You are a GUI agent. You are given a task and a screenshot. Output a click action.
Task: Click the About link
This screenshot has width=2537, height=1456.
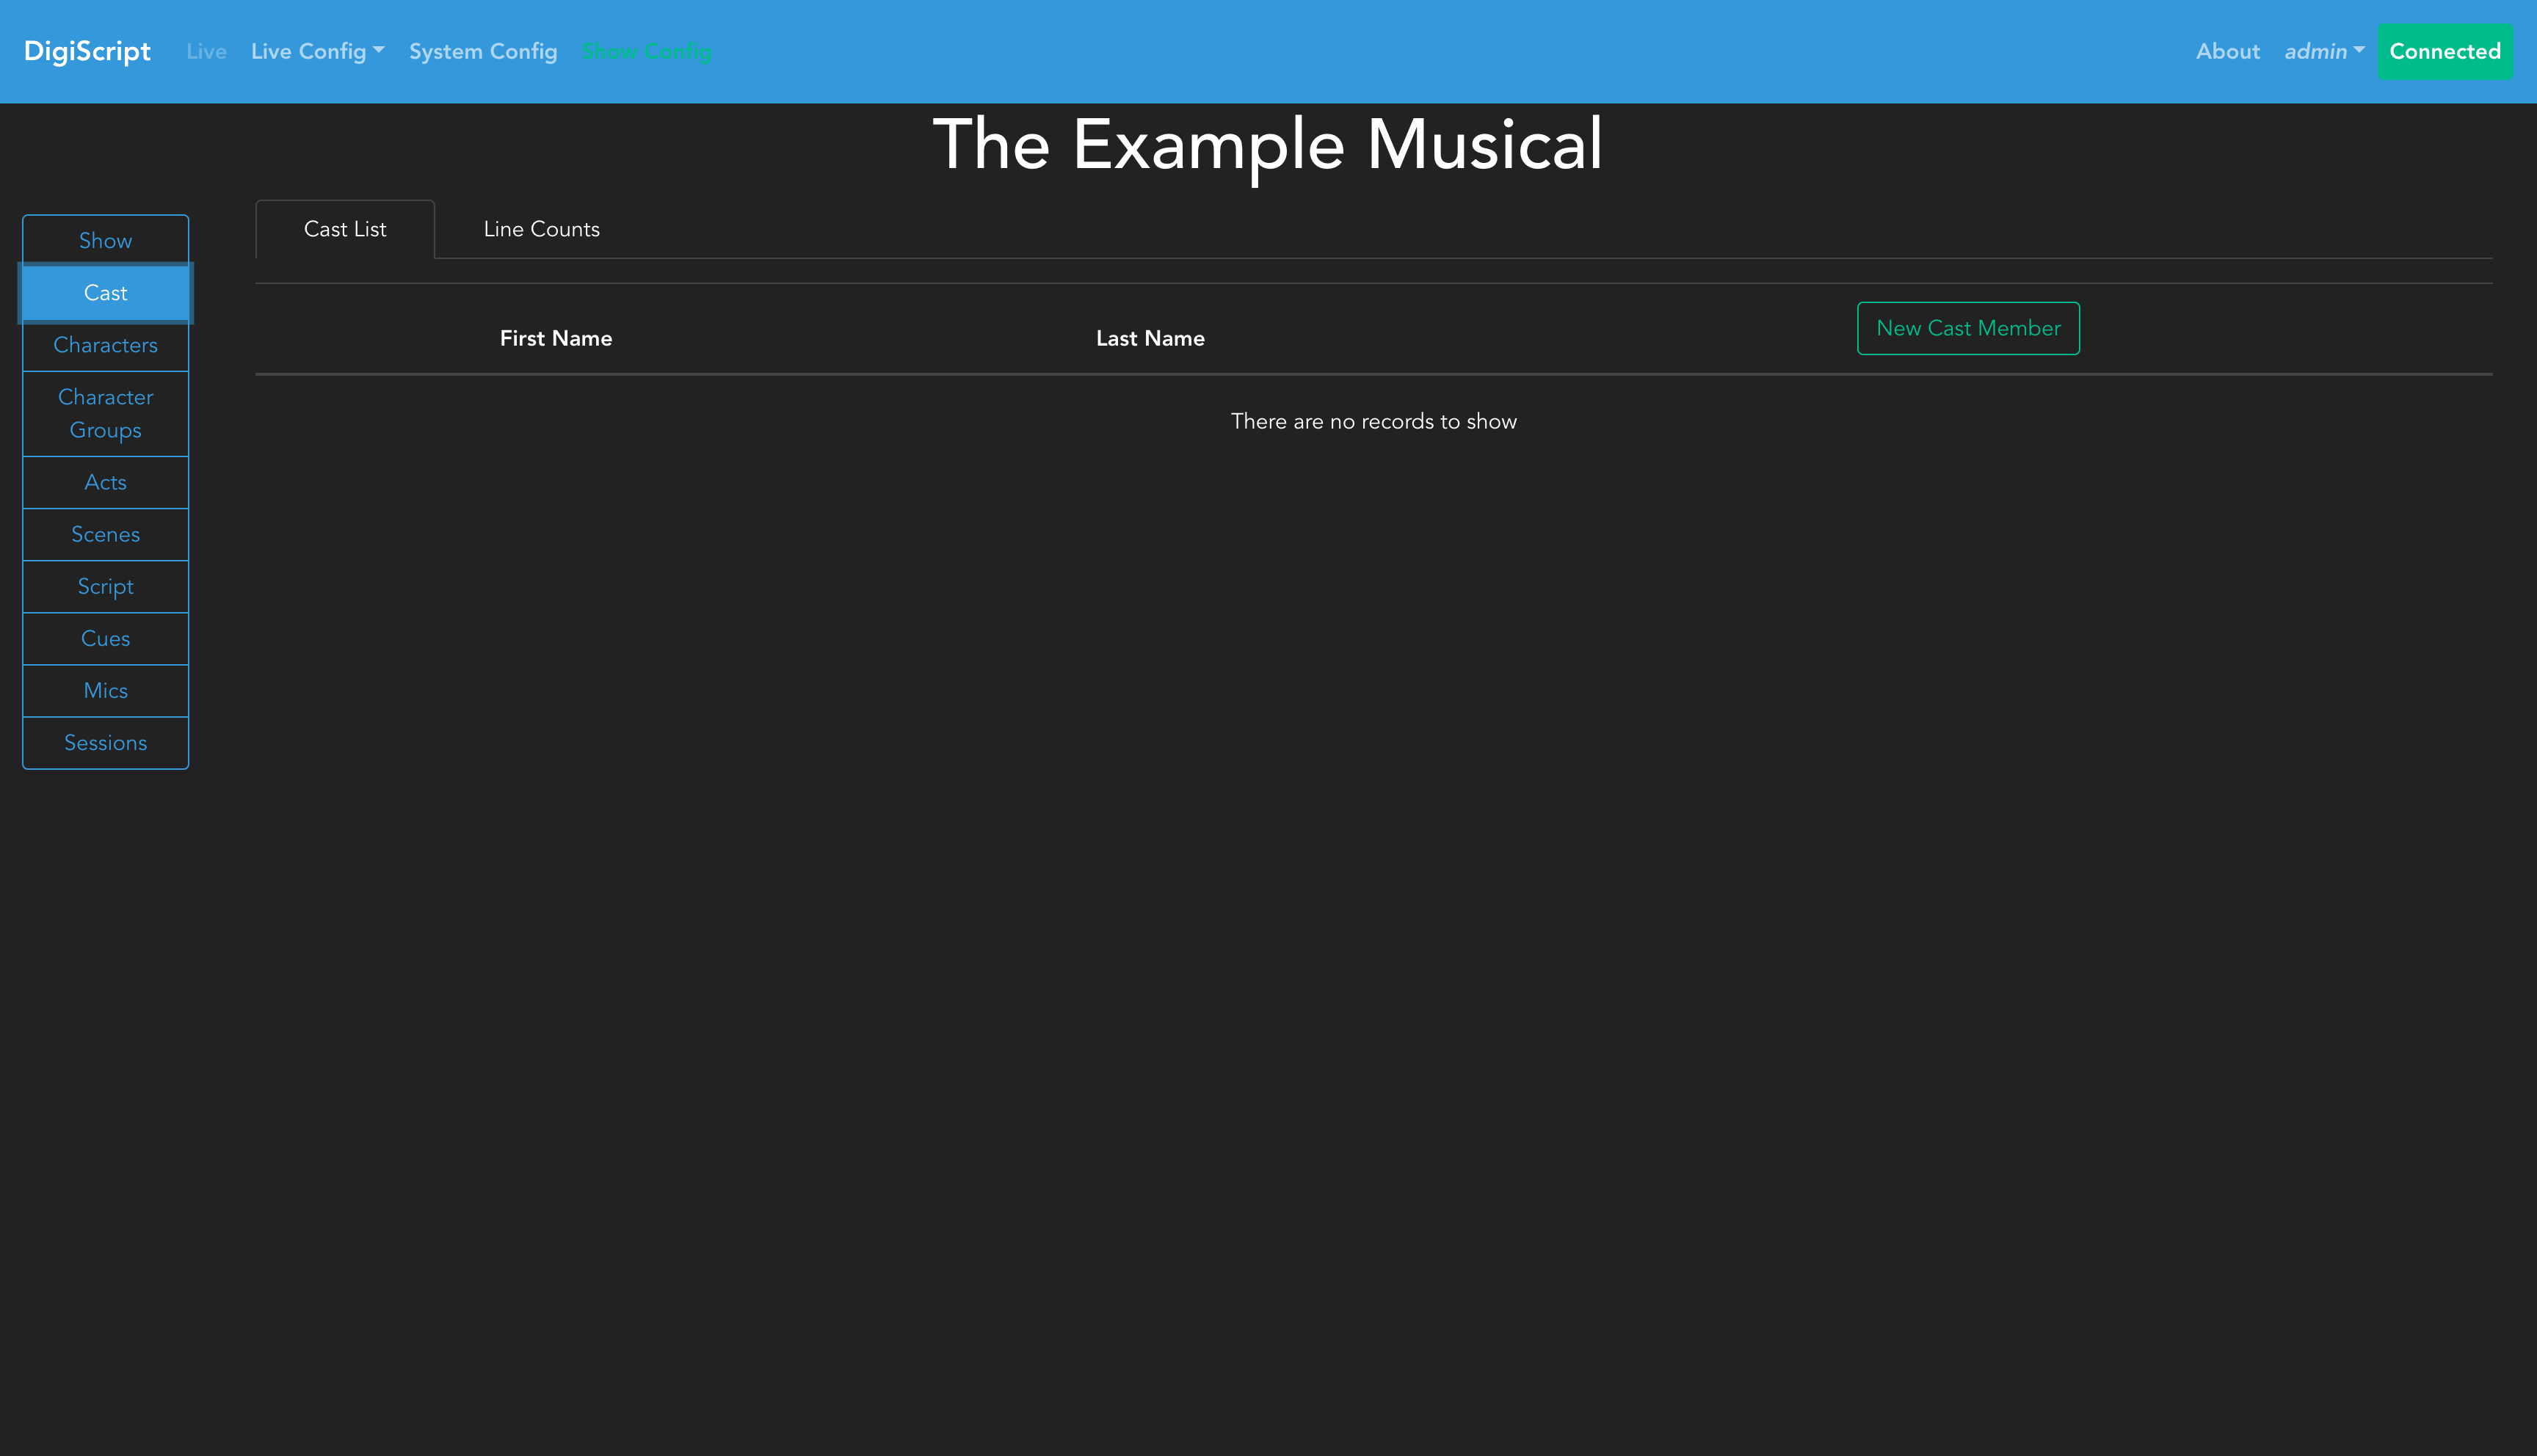pos(2227,51)
